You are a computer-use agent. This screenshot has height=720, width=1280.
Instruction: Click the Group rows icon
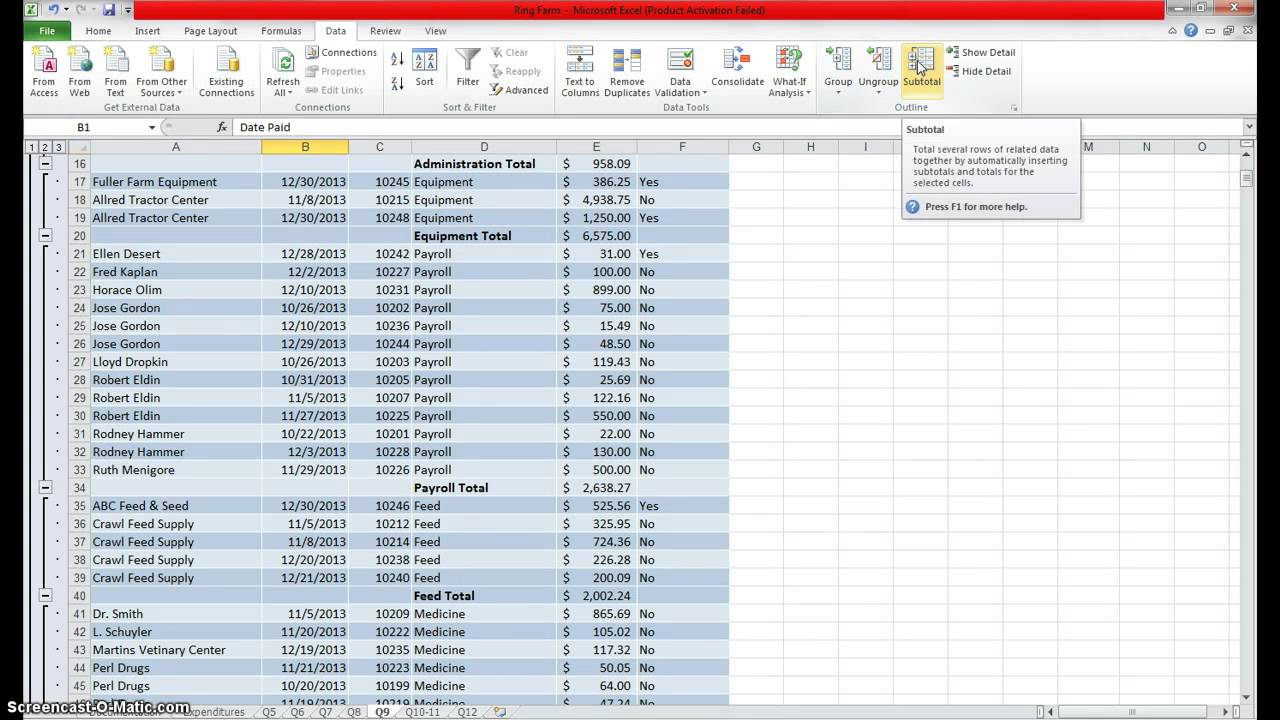[x=838, y=68]
